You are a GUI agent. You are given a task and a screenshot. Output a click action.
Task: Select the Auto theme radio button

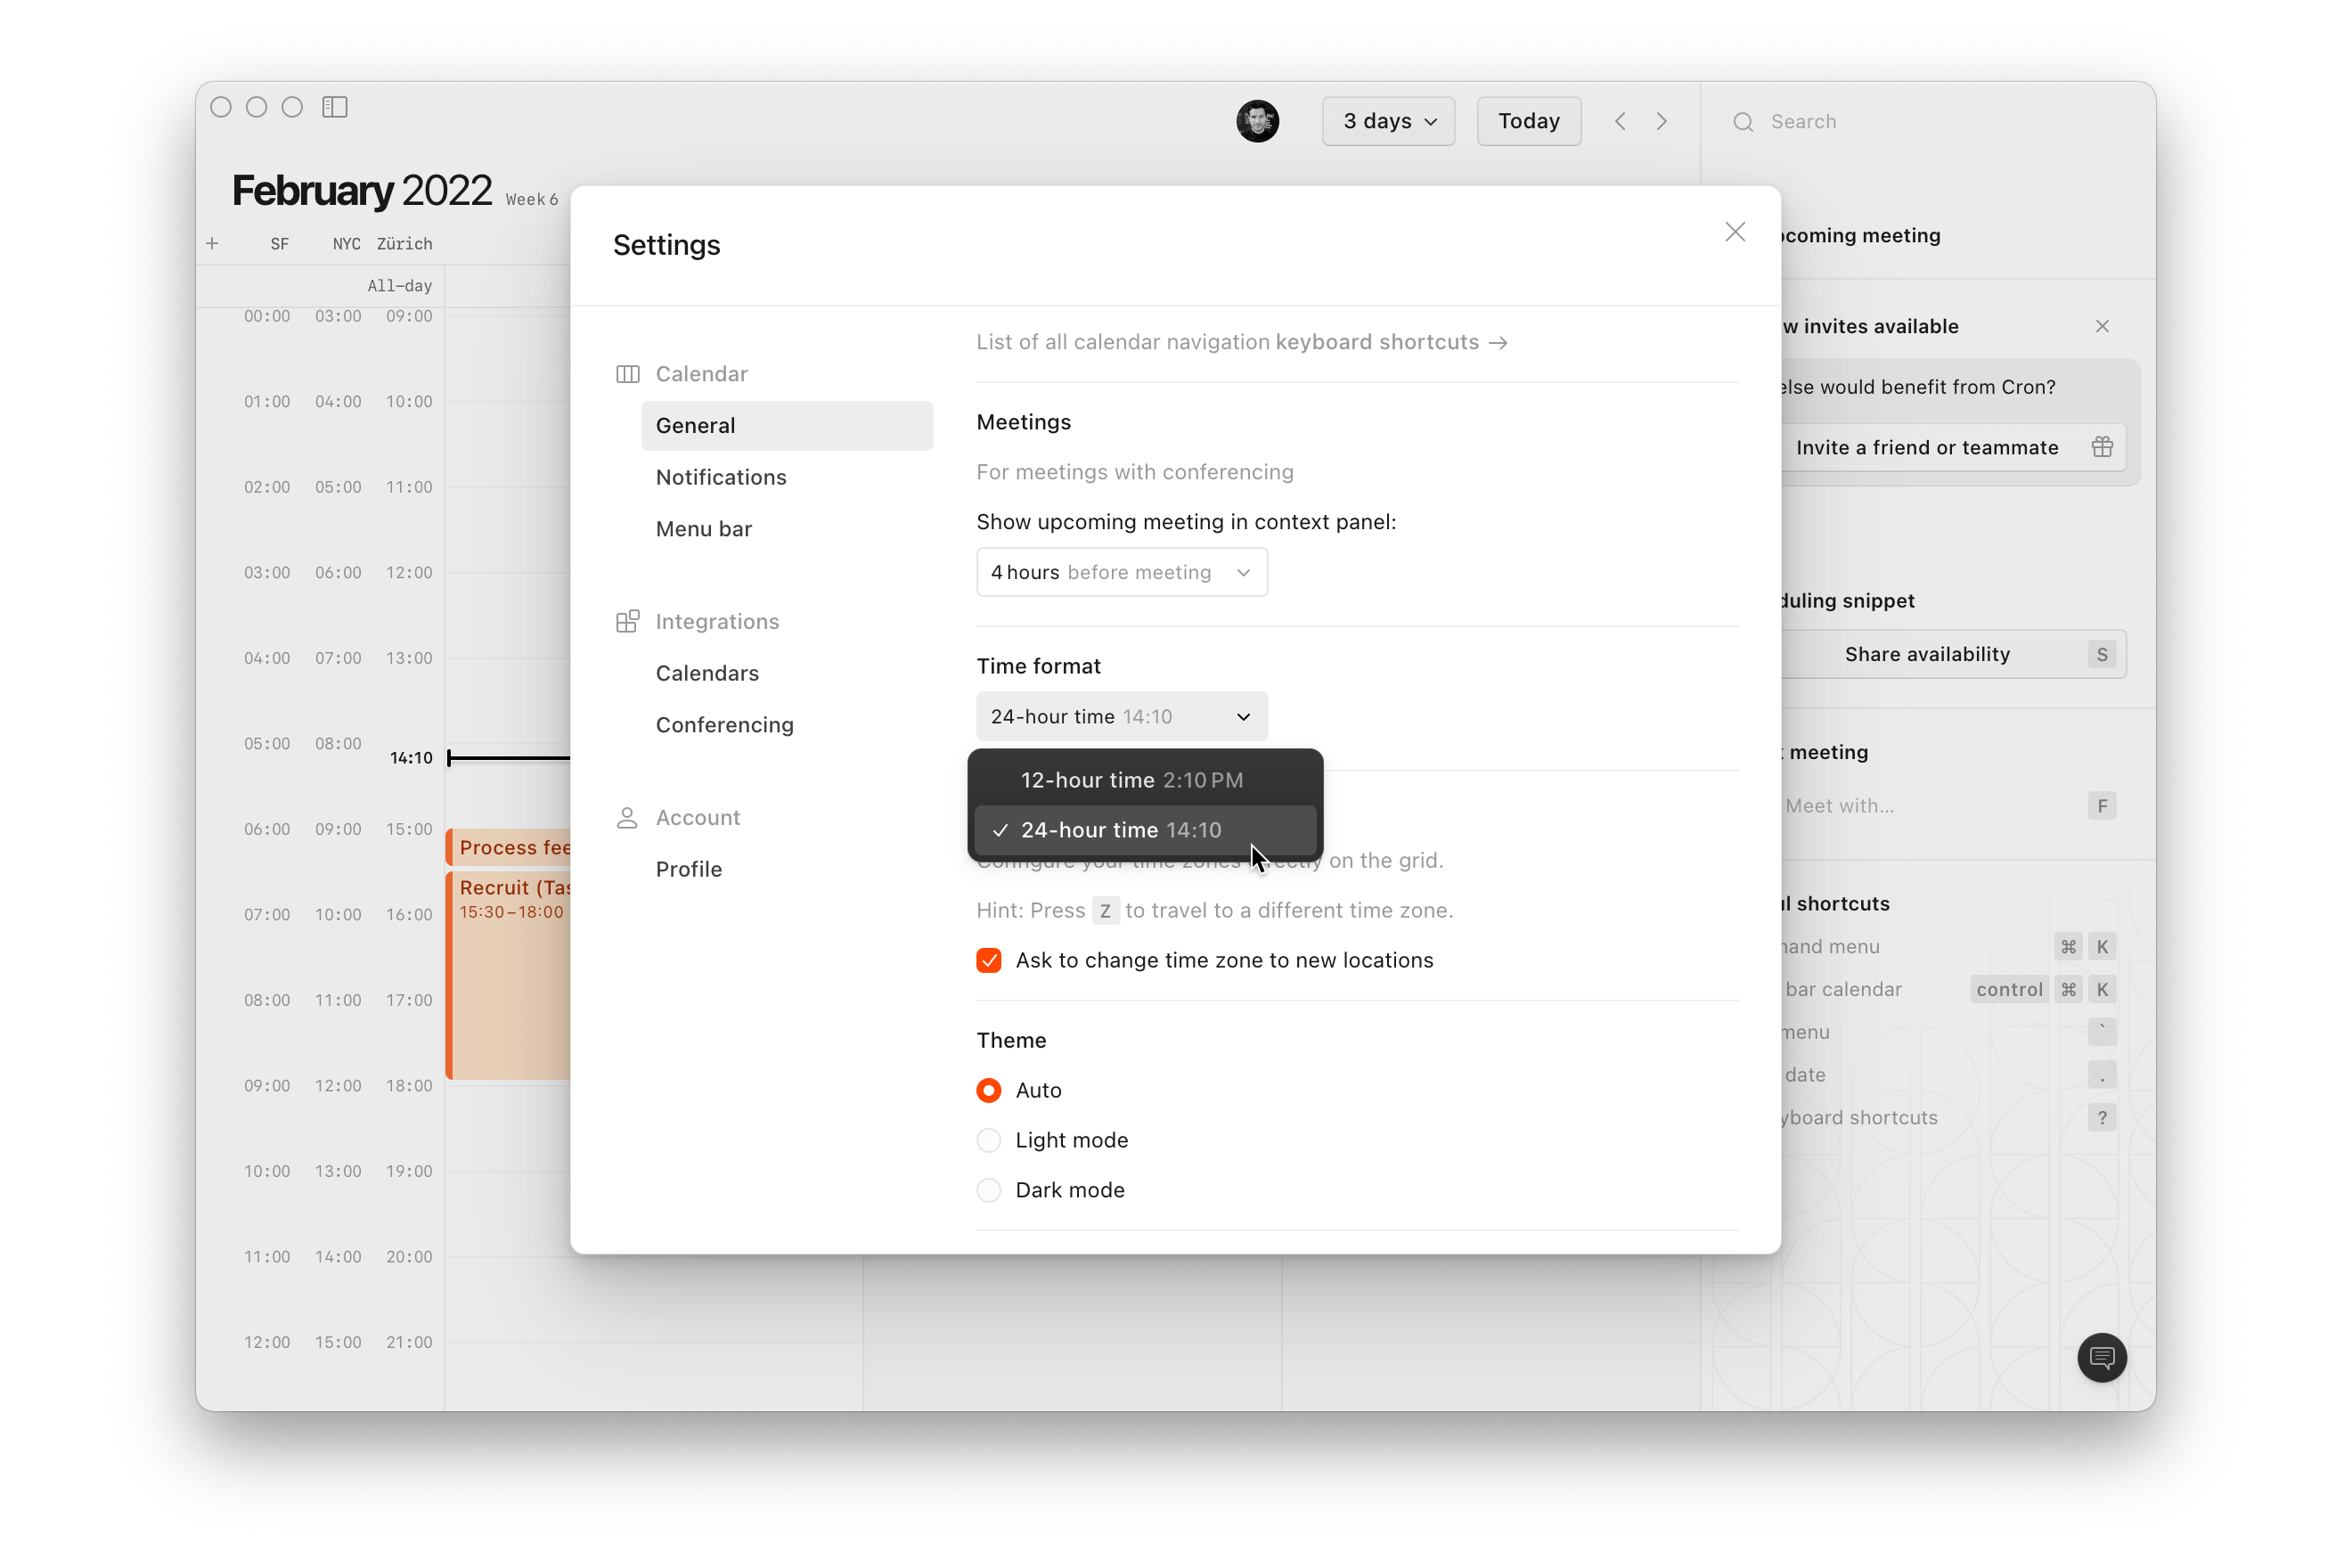(x=989, y=1090)
